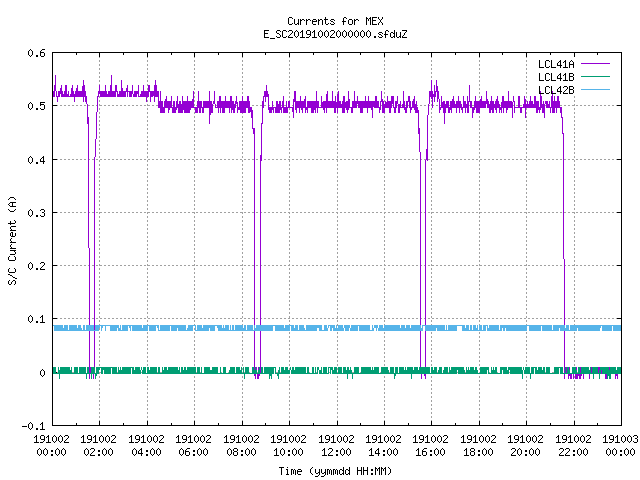
Task: Click the x-axis tick 191002 14:00
Action: 383,445
